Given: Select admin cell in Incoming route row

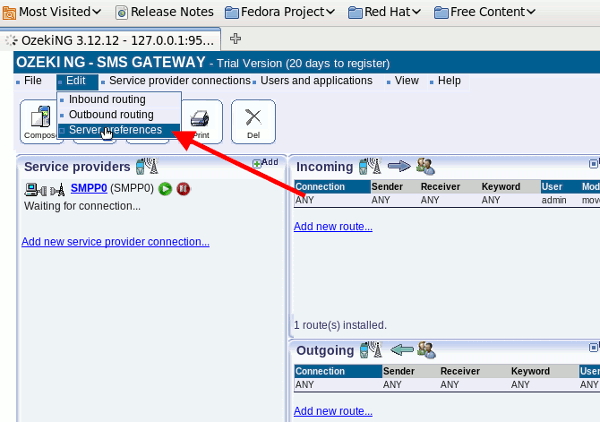Looking at the screenshot, I should coord(554,200).
